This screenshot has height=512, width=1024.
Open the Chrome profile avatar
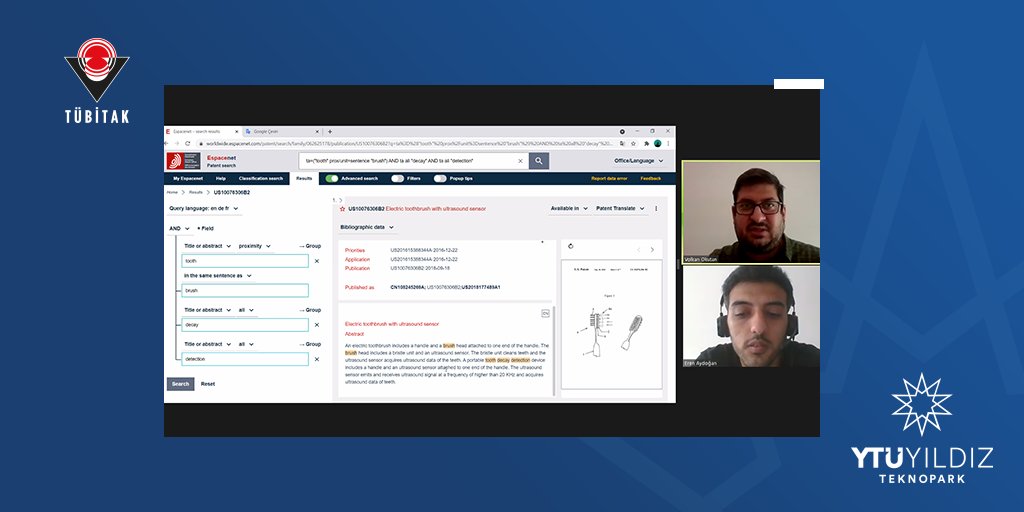658,144
